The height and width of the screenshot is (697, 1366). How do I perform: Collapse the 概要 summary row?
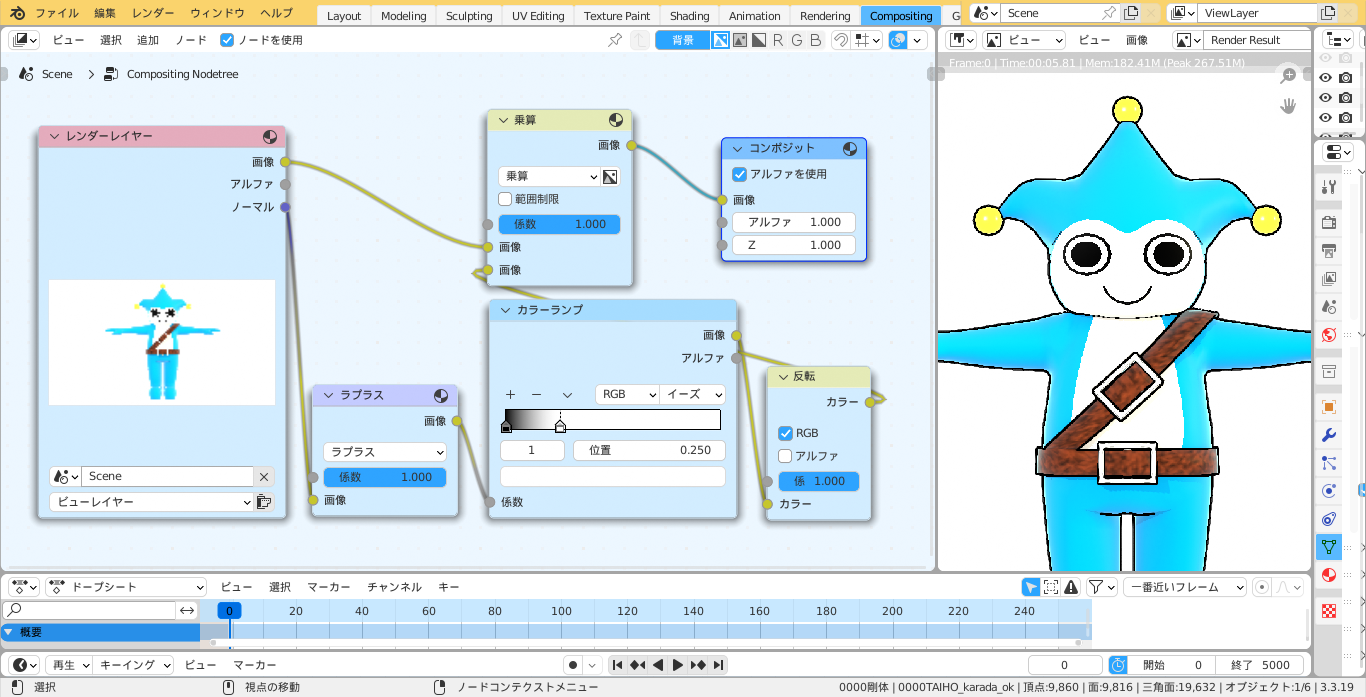tap(8, 632)
